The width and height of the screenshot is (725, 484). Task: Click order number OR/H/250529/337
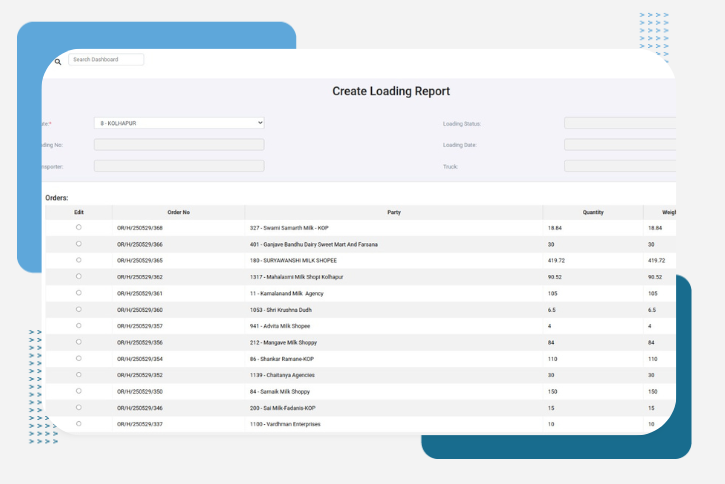coord(140,424)
